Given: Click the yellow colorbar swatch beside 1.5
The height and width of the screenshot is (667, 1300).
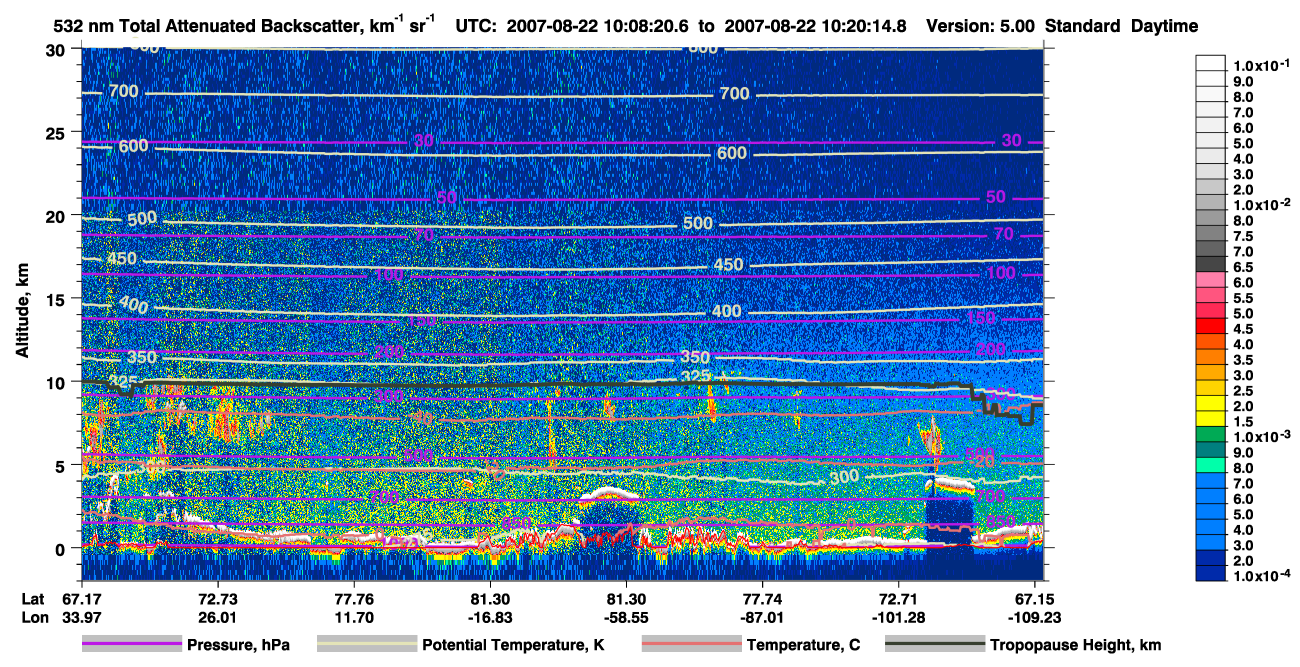Looking at the screenshot, I should point(1211,418).
